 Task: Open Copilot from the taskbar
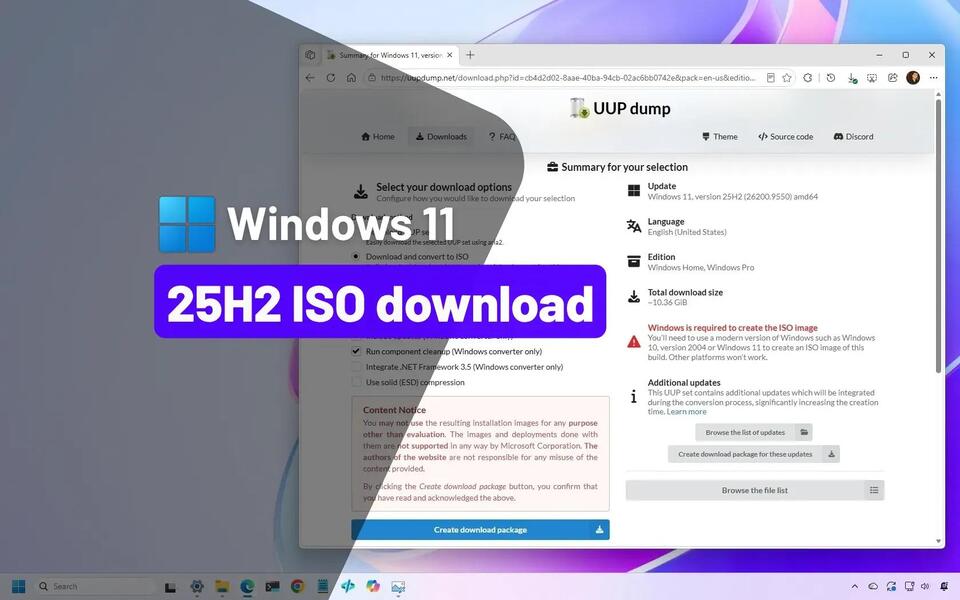373,587
